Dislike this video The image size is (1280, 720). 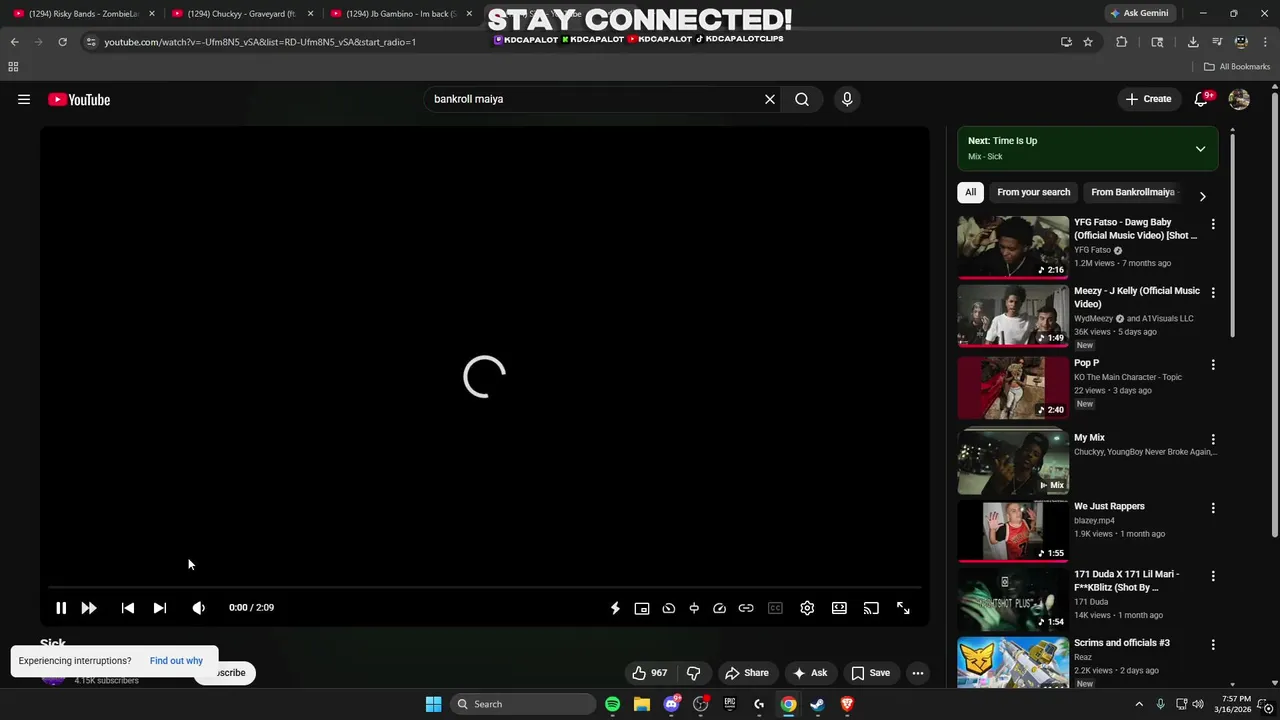(x=693, y=673)
